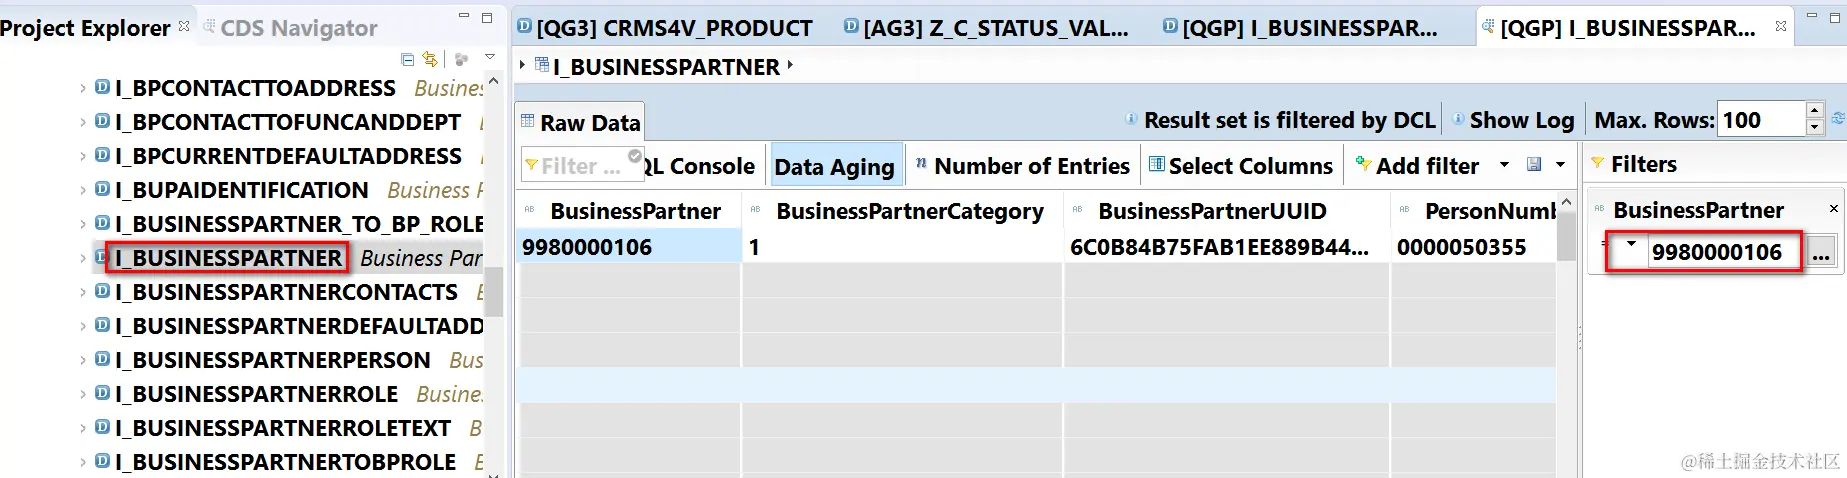
Task: Click Number of Entries button
Action: pyautogui.click(x=1022, y=166)
